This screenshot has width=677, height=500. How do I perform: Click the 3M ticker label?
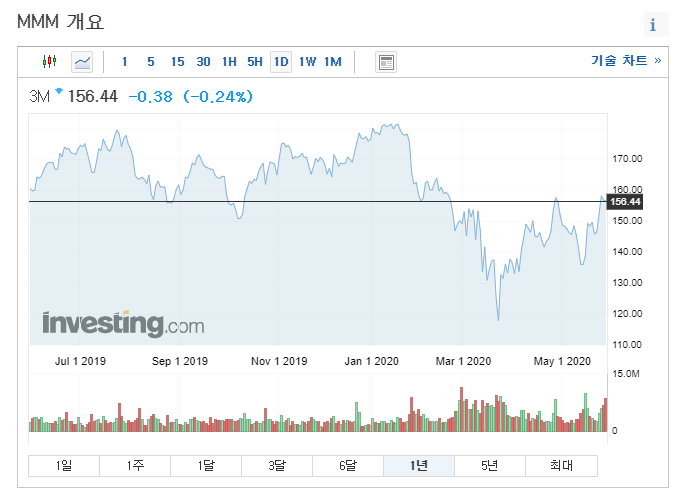[x=40, y=96]
